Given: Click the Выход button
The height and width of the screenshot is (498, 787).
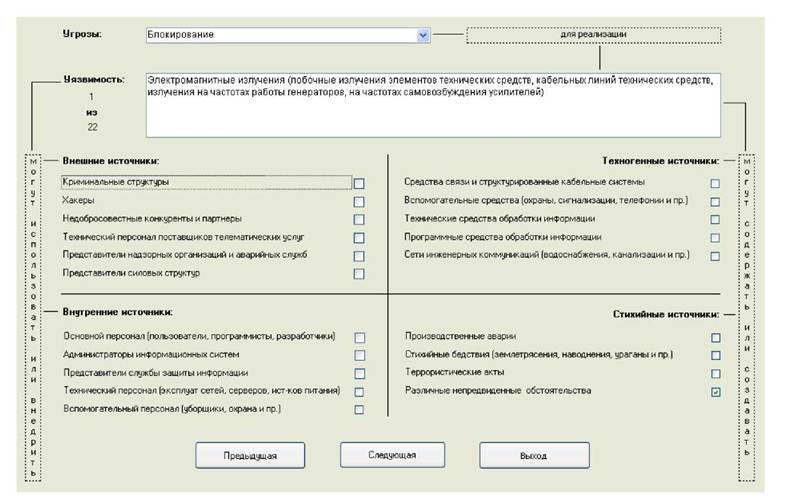Looking at the screenshot, I should pos(533,455).
